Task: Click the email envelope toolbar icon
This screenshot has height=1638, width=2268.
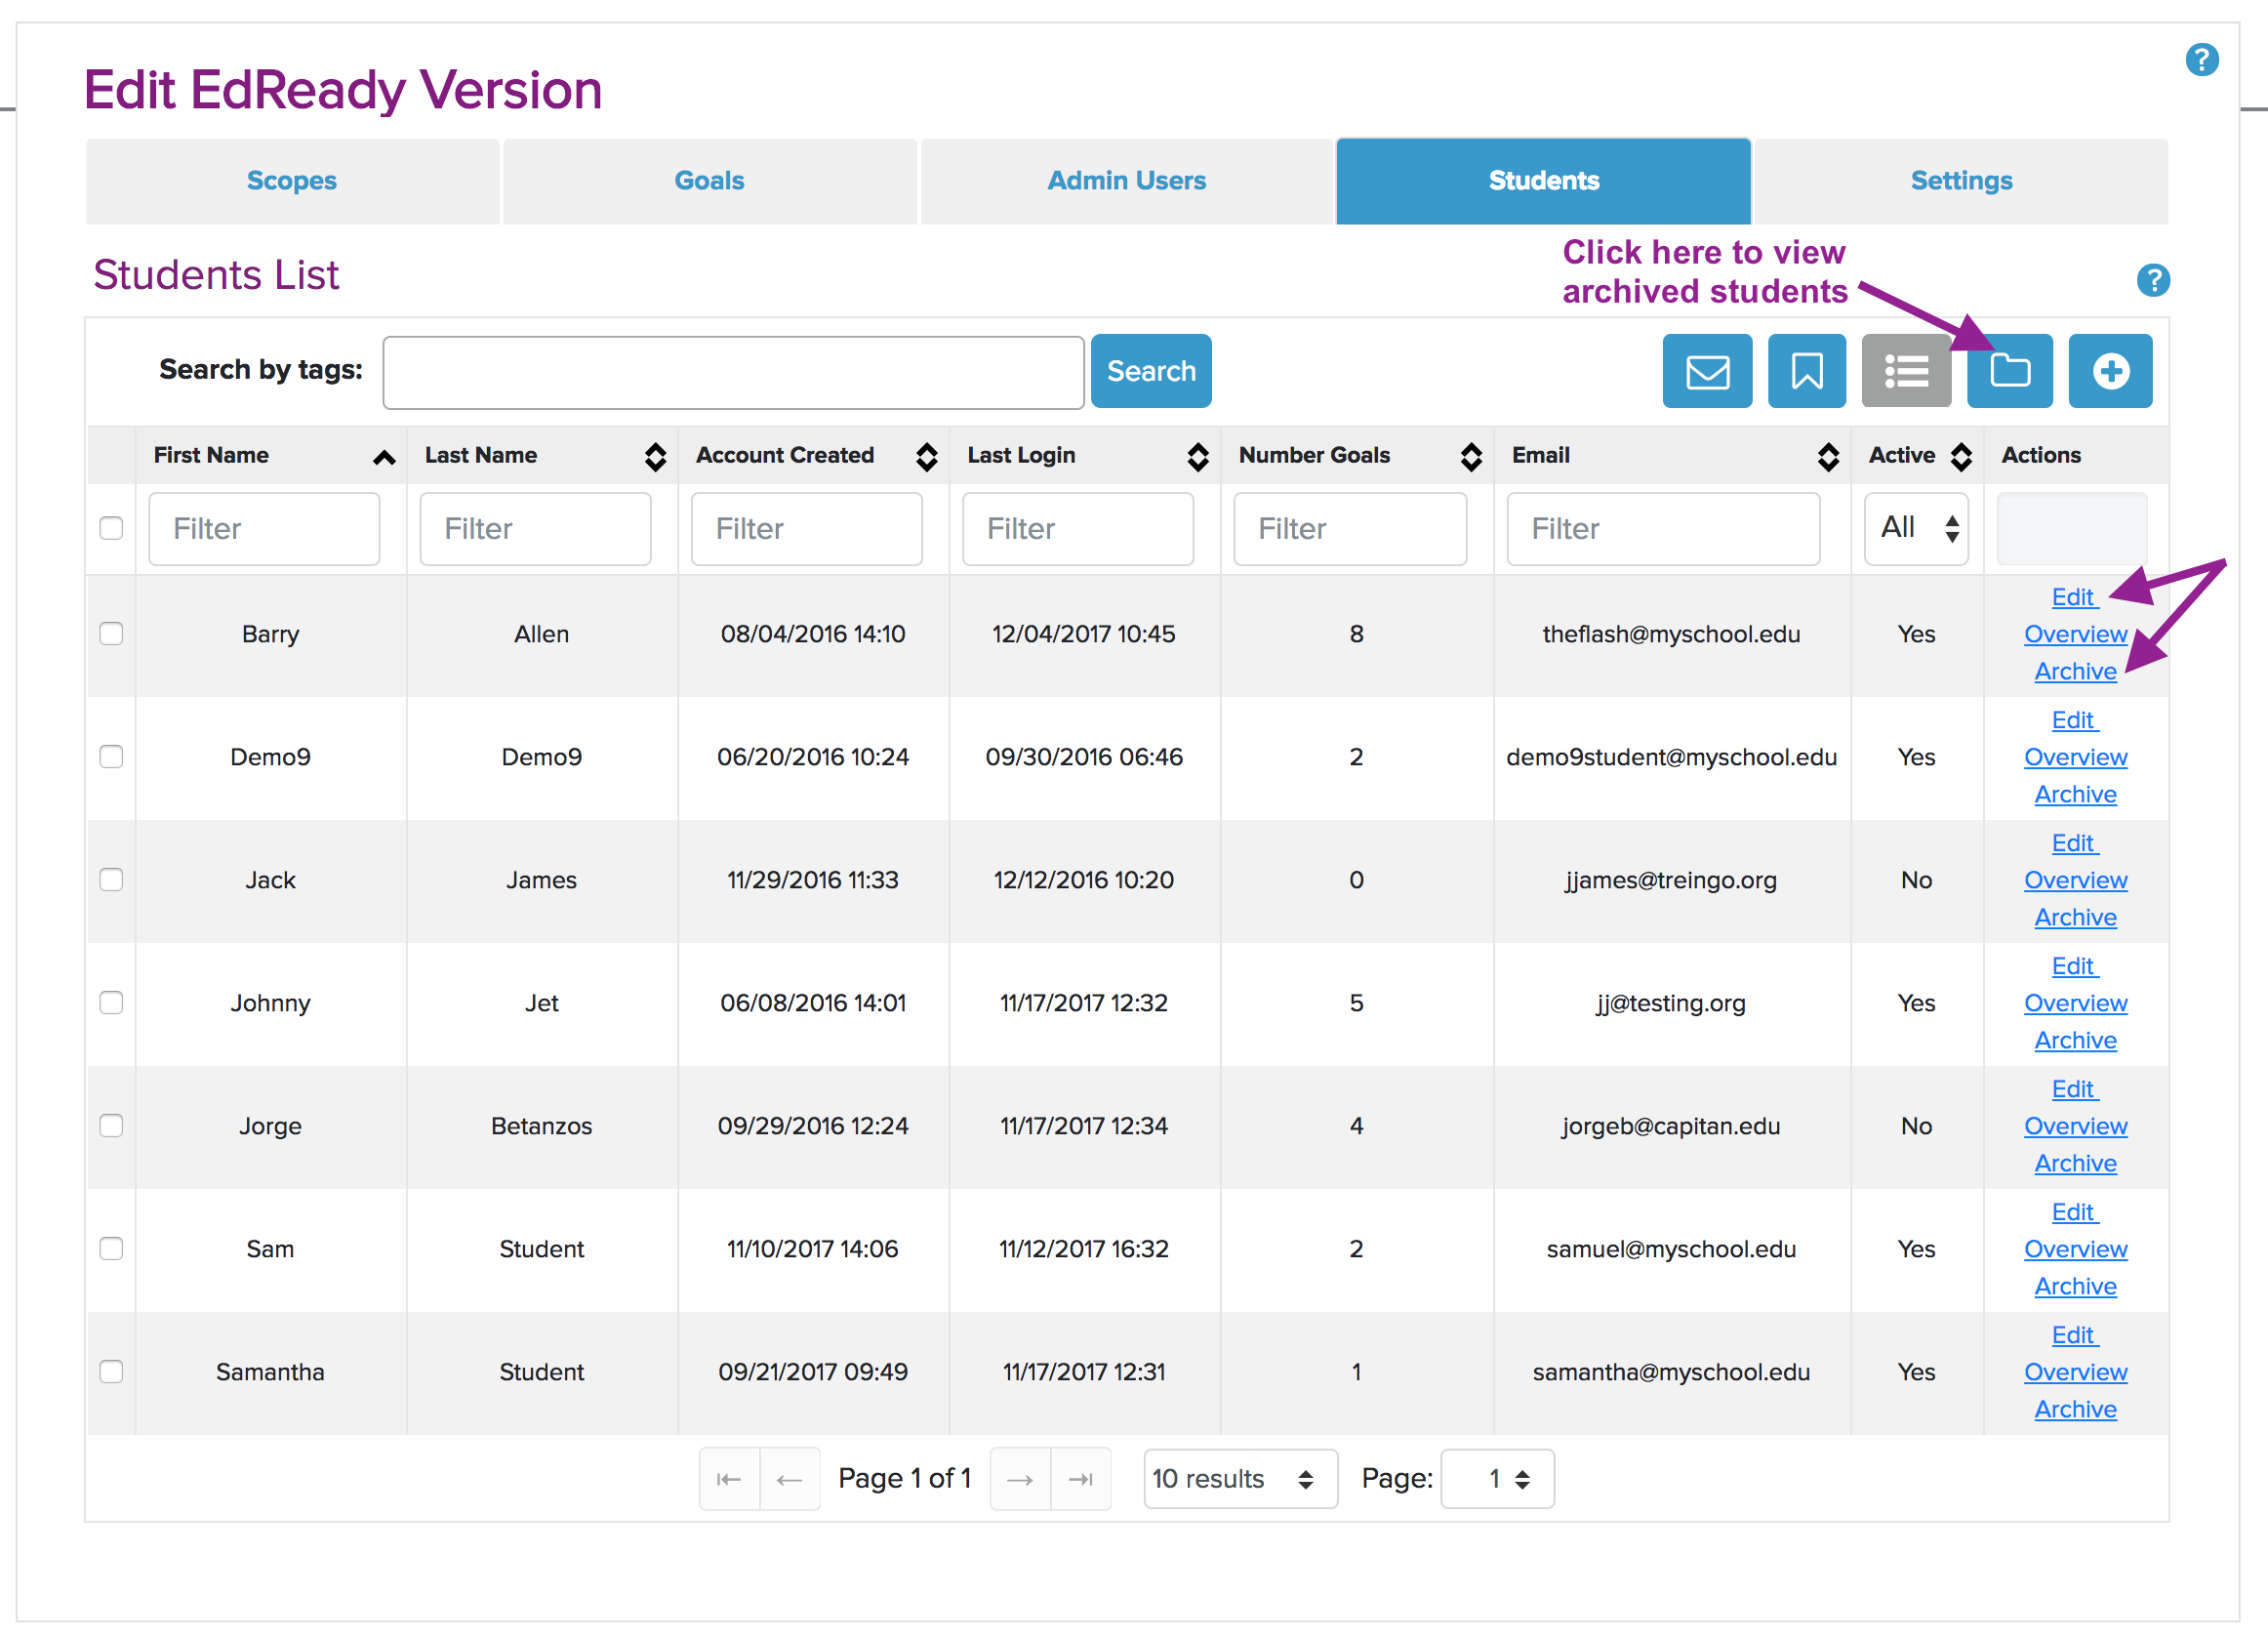Action: [x=1707, y=371]
